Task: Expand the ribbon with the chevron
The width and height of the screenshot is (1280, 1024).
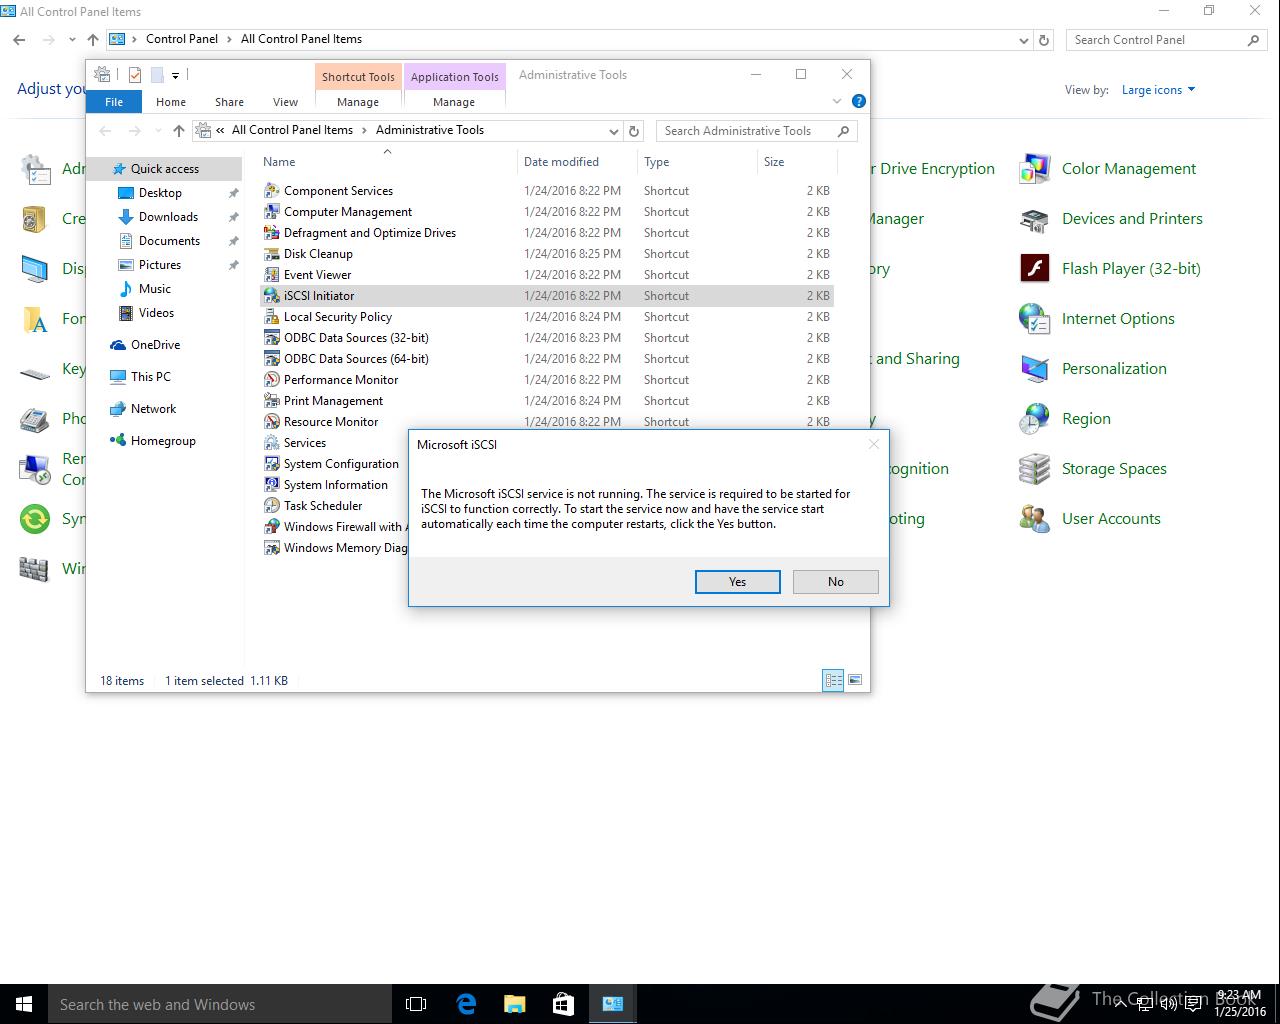Action: click(837, 101)
